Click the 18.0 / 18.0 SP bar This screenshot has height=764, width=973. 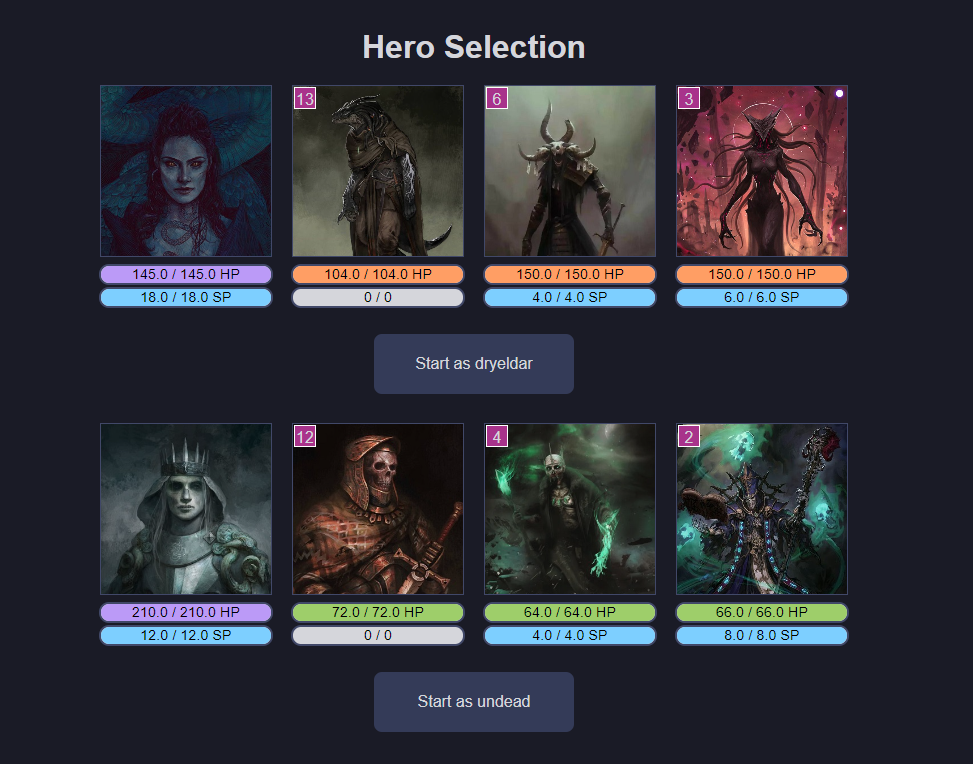tap(186, 297)
